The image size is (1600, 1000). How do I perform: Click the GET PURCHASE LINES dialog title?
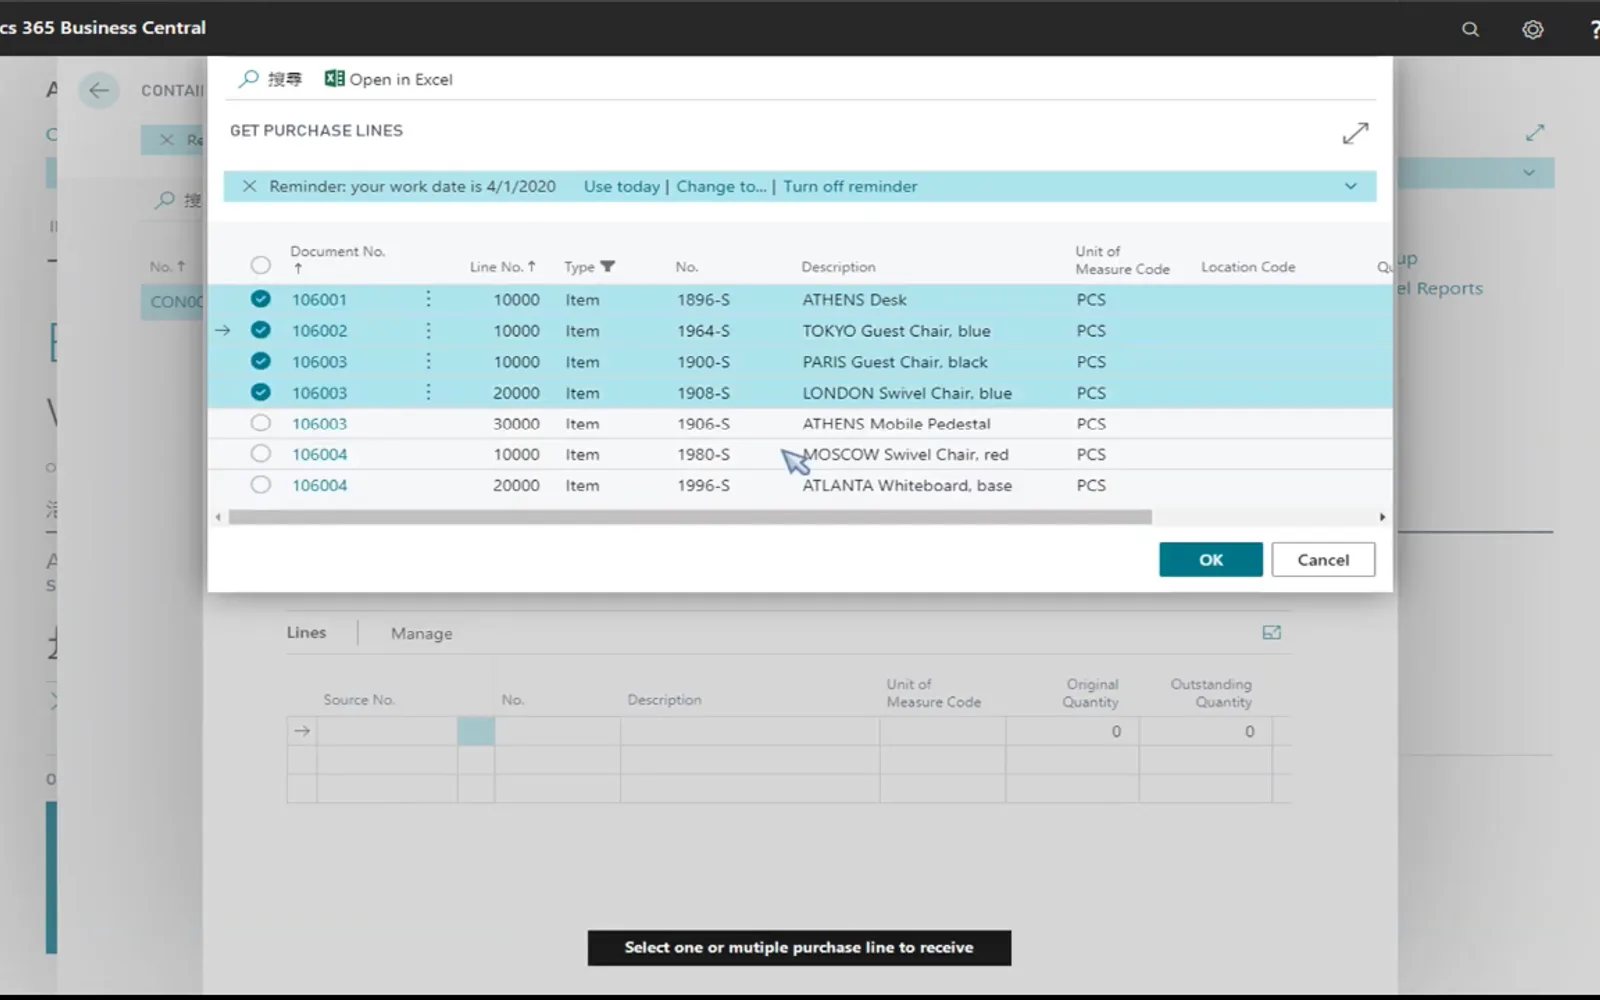tap(316, 130)
